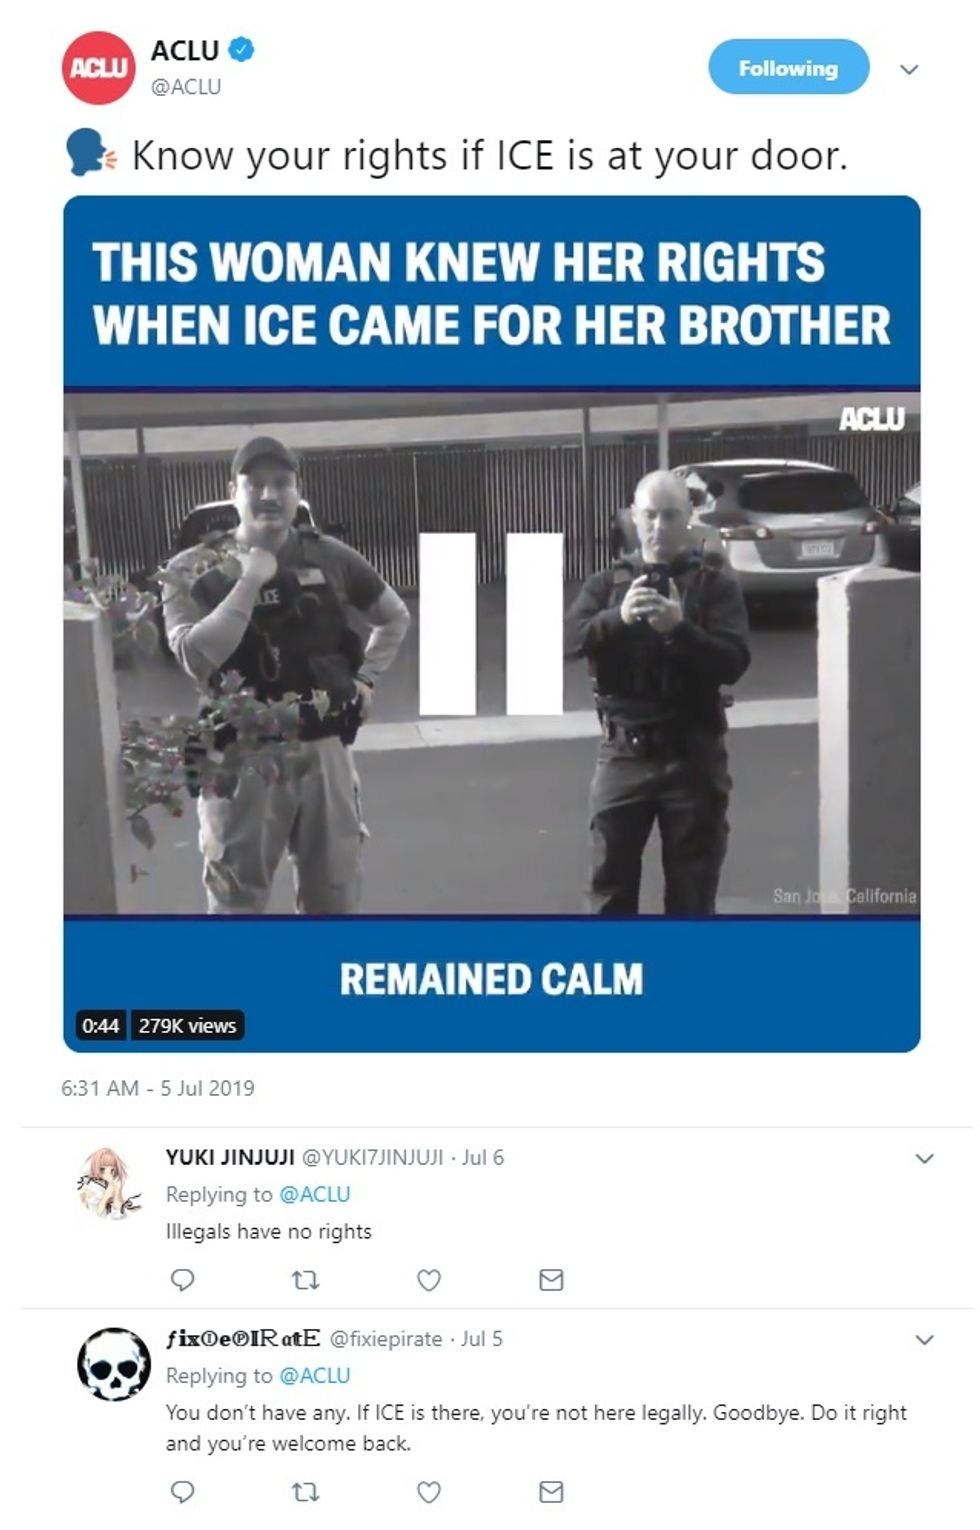Image resolution: width=980 pixels, height=1530 pixels.
Task: Open the 6:31 AM - 5 Jul 2019 timestamp
Action: tap(158, 1088)
